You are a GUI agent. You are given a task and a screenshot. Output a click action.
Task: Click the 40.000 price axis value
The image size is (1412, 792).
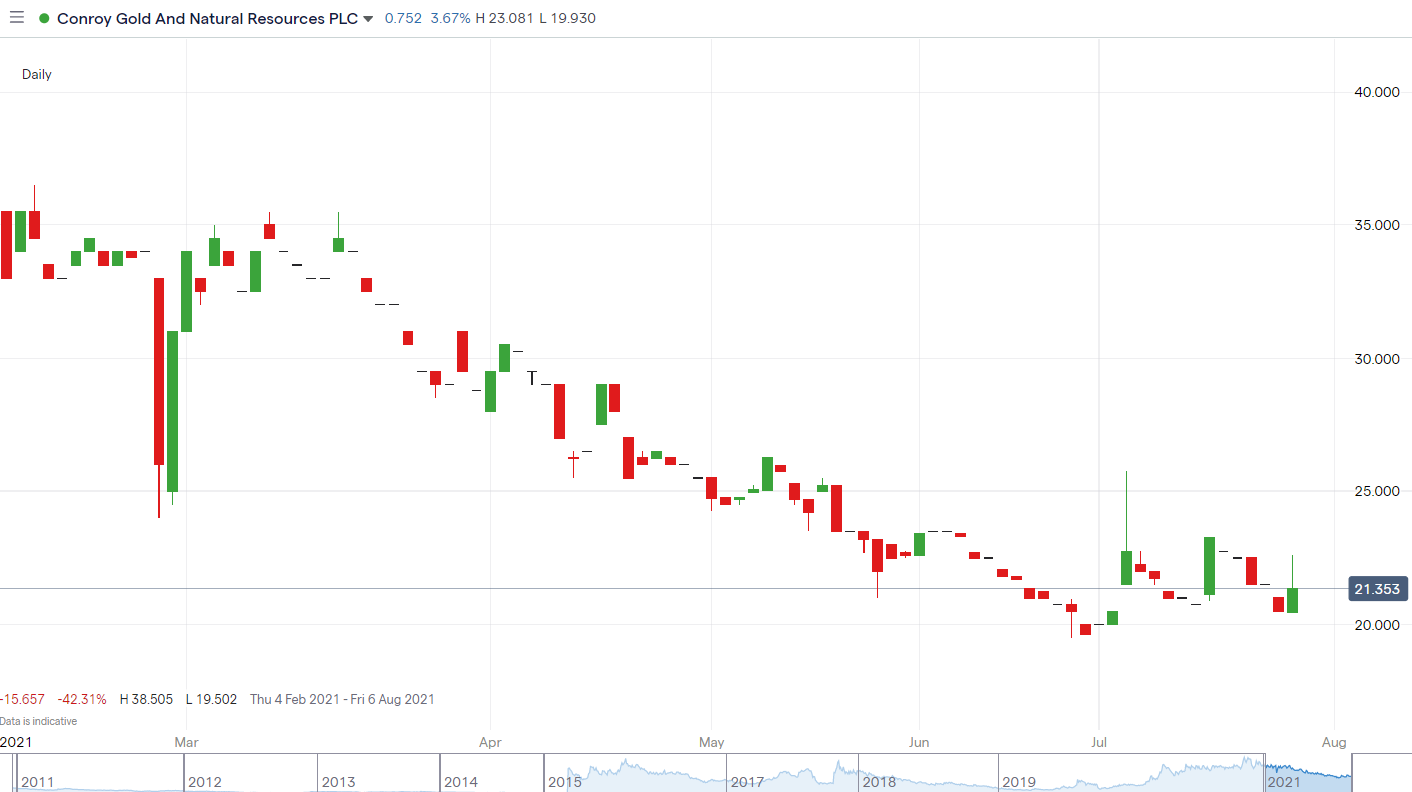click(x=1377, y=92)
